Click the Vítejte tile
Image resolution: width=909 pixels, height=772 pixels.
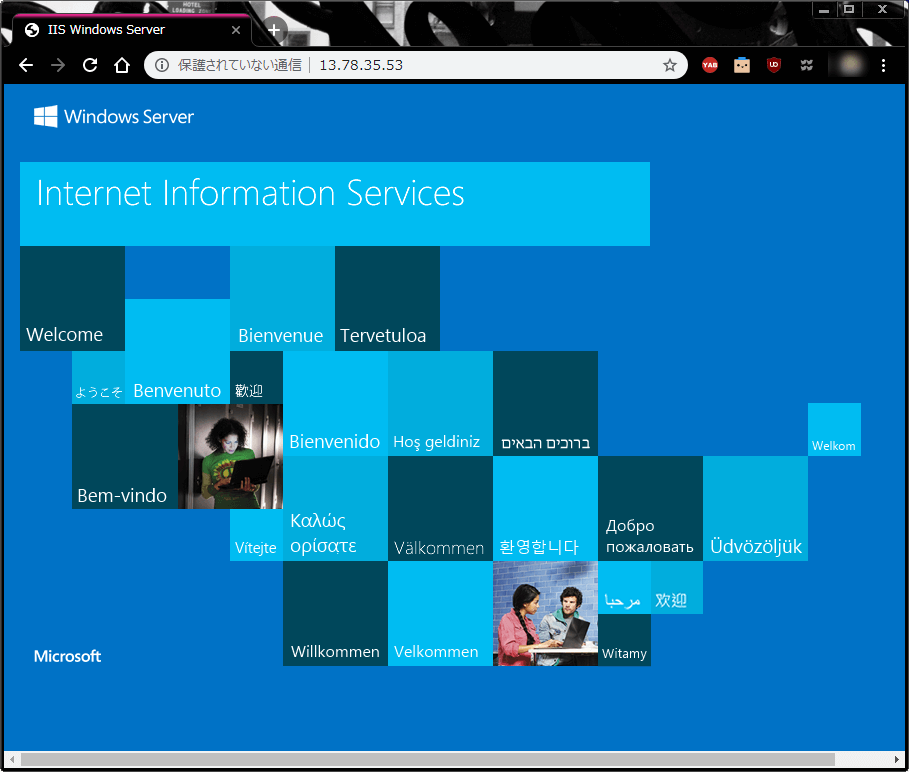(256, 535)
